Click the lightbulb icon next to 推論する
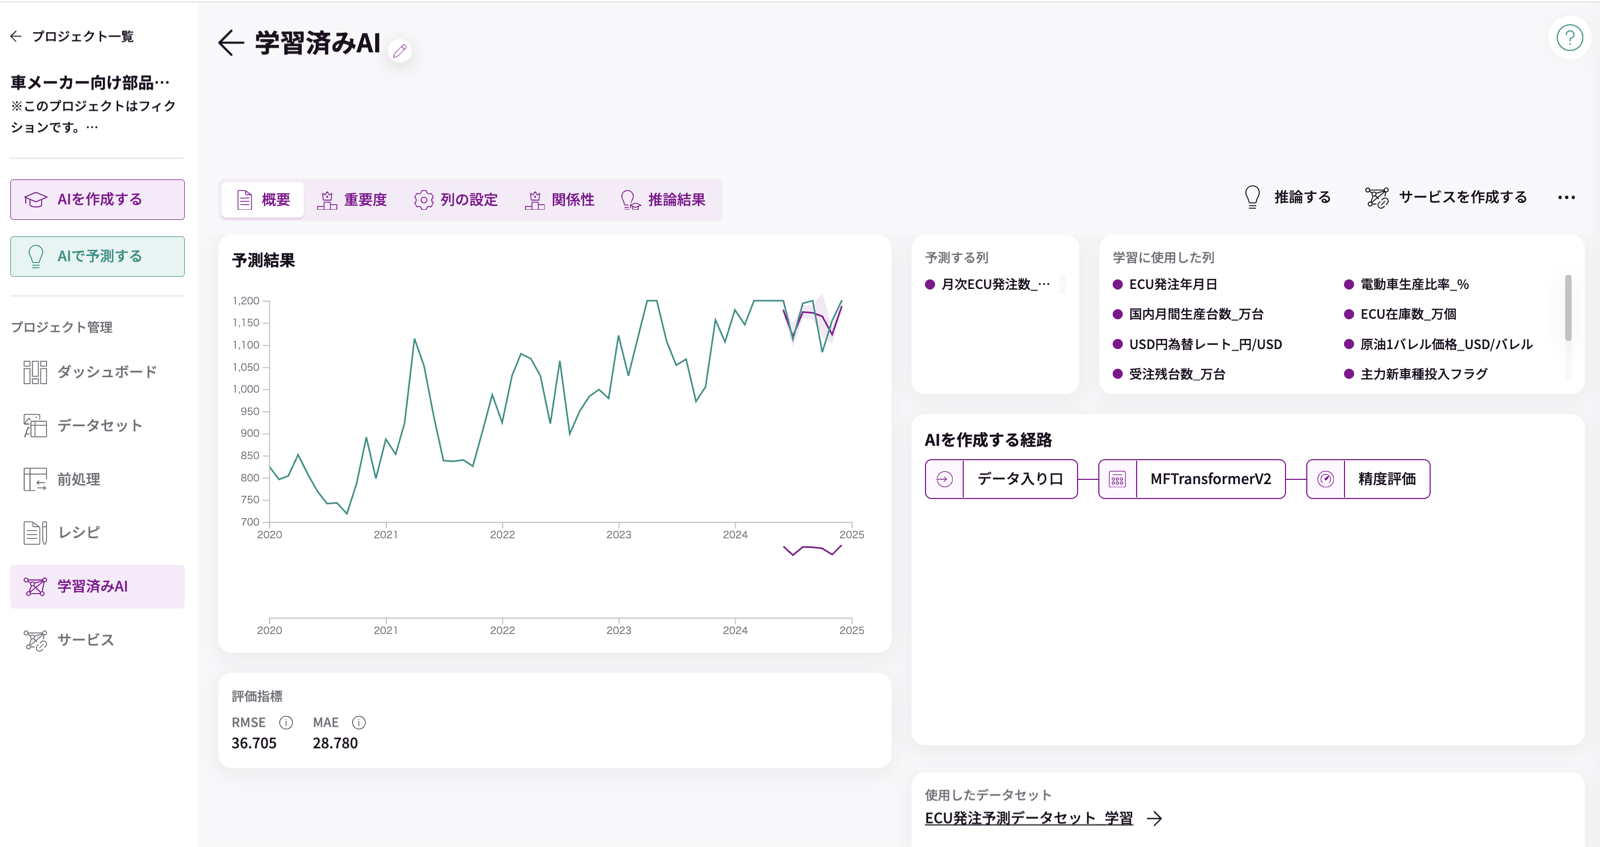This screenshot has height=847, width=1600. (1252, 197)
